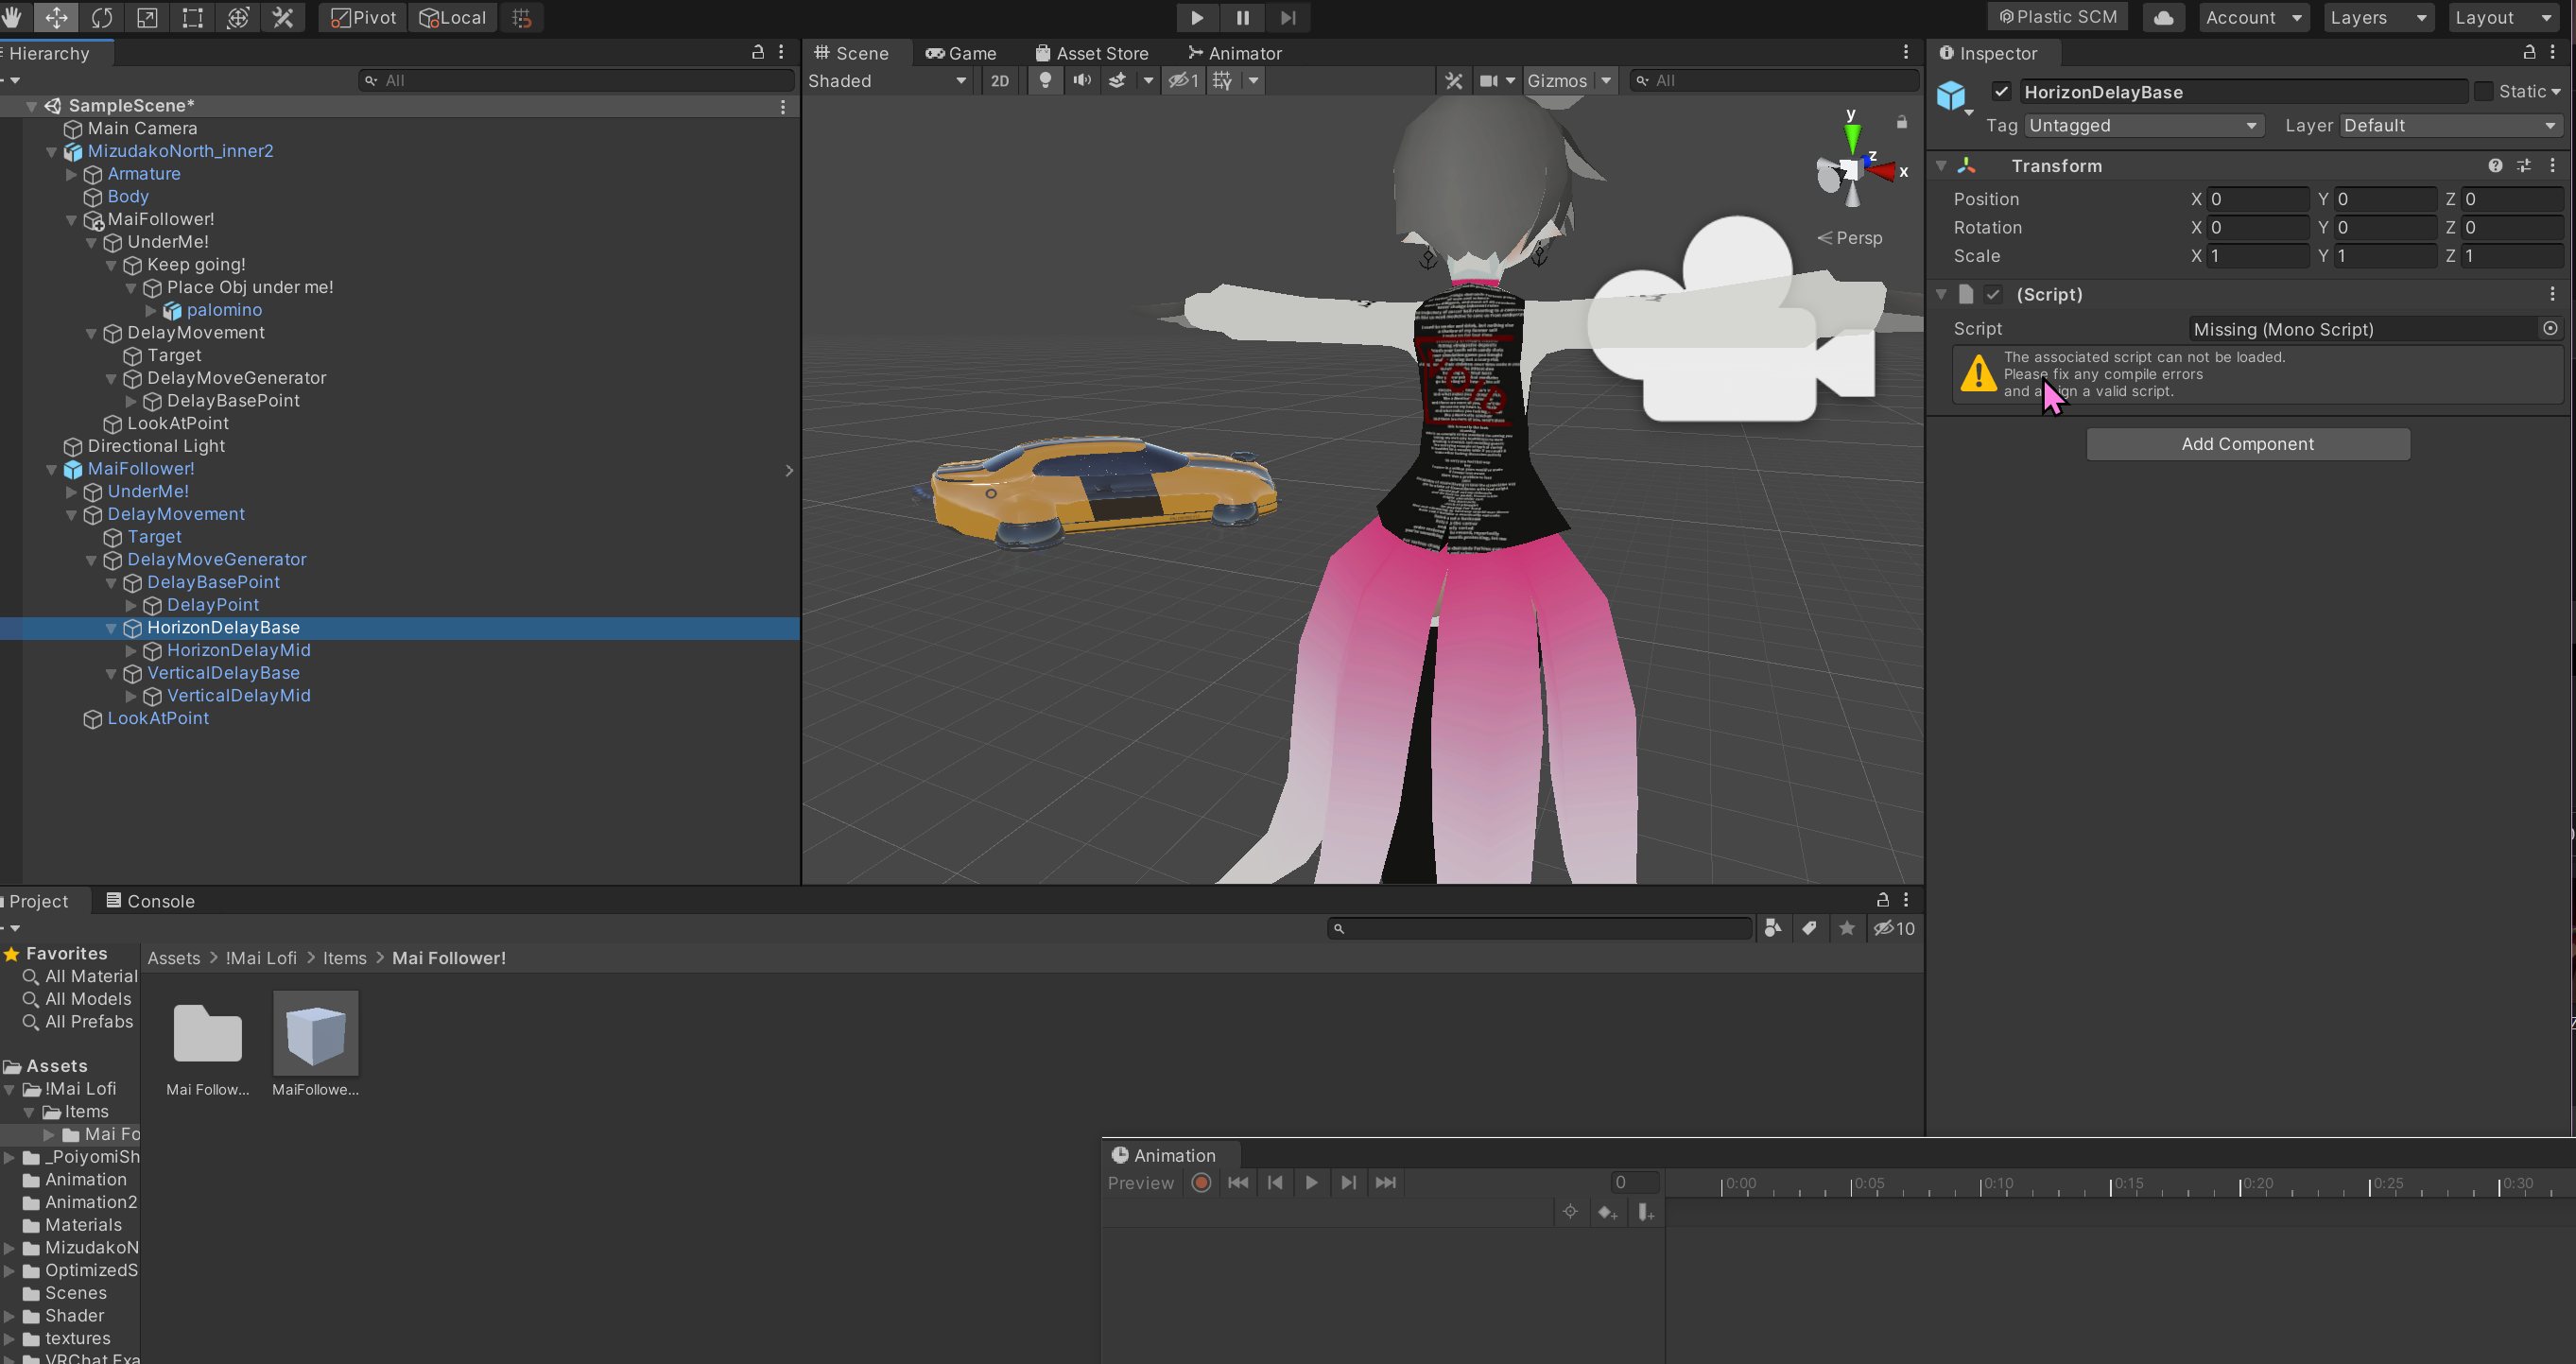2576x1364 pixels.
Task: Toggle scene lighting in the Scene view
Action: (x=1045, y=81)
